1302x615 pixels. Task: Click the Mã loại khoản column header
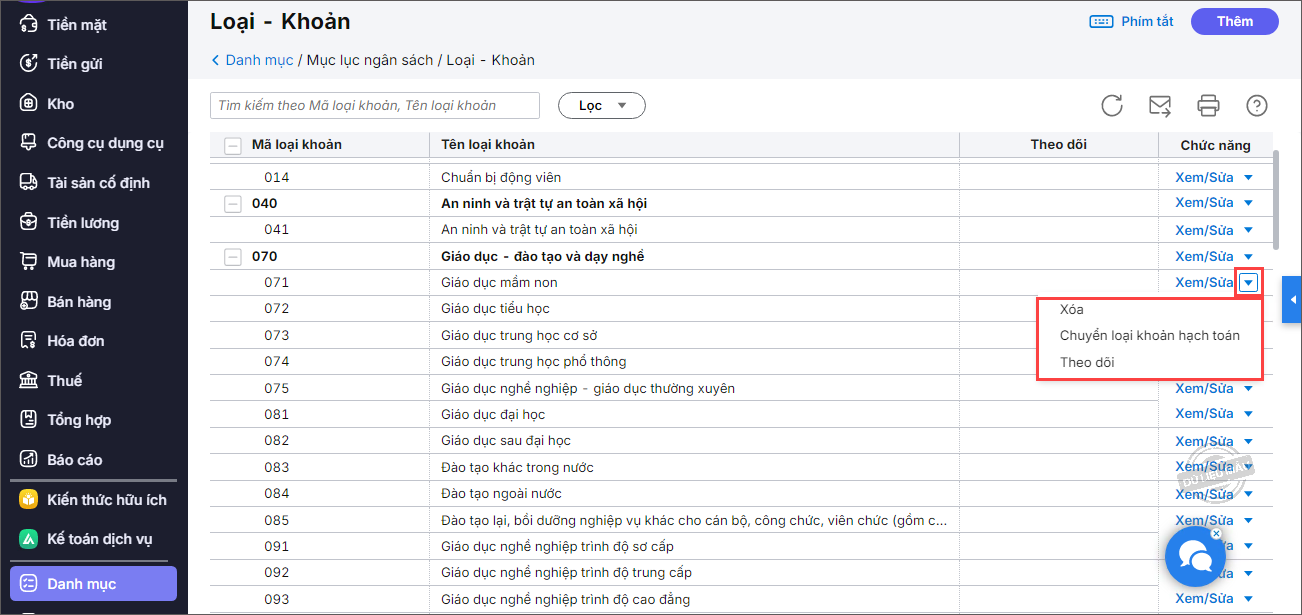point(296,145)
